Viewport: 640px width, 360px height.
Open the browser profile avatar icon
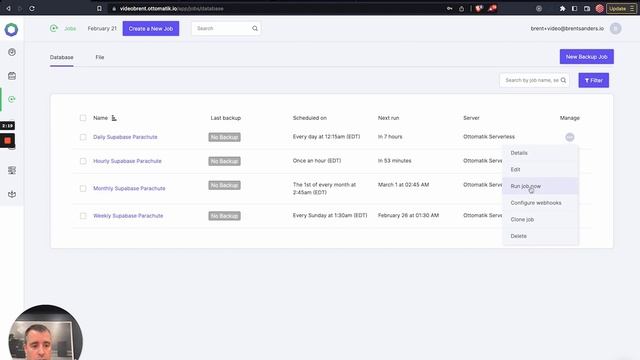point(600,8)
